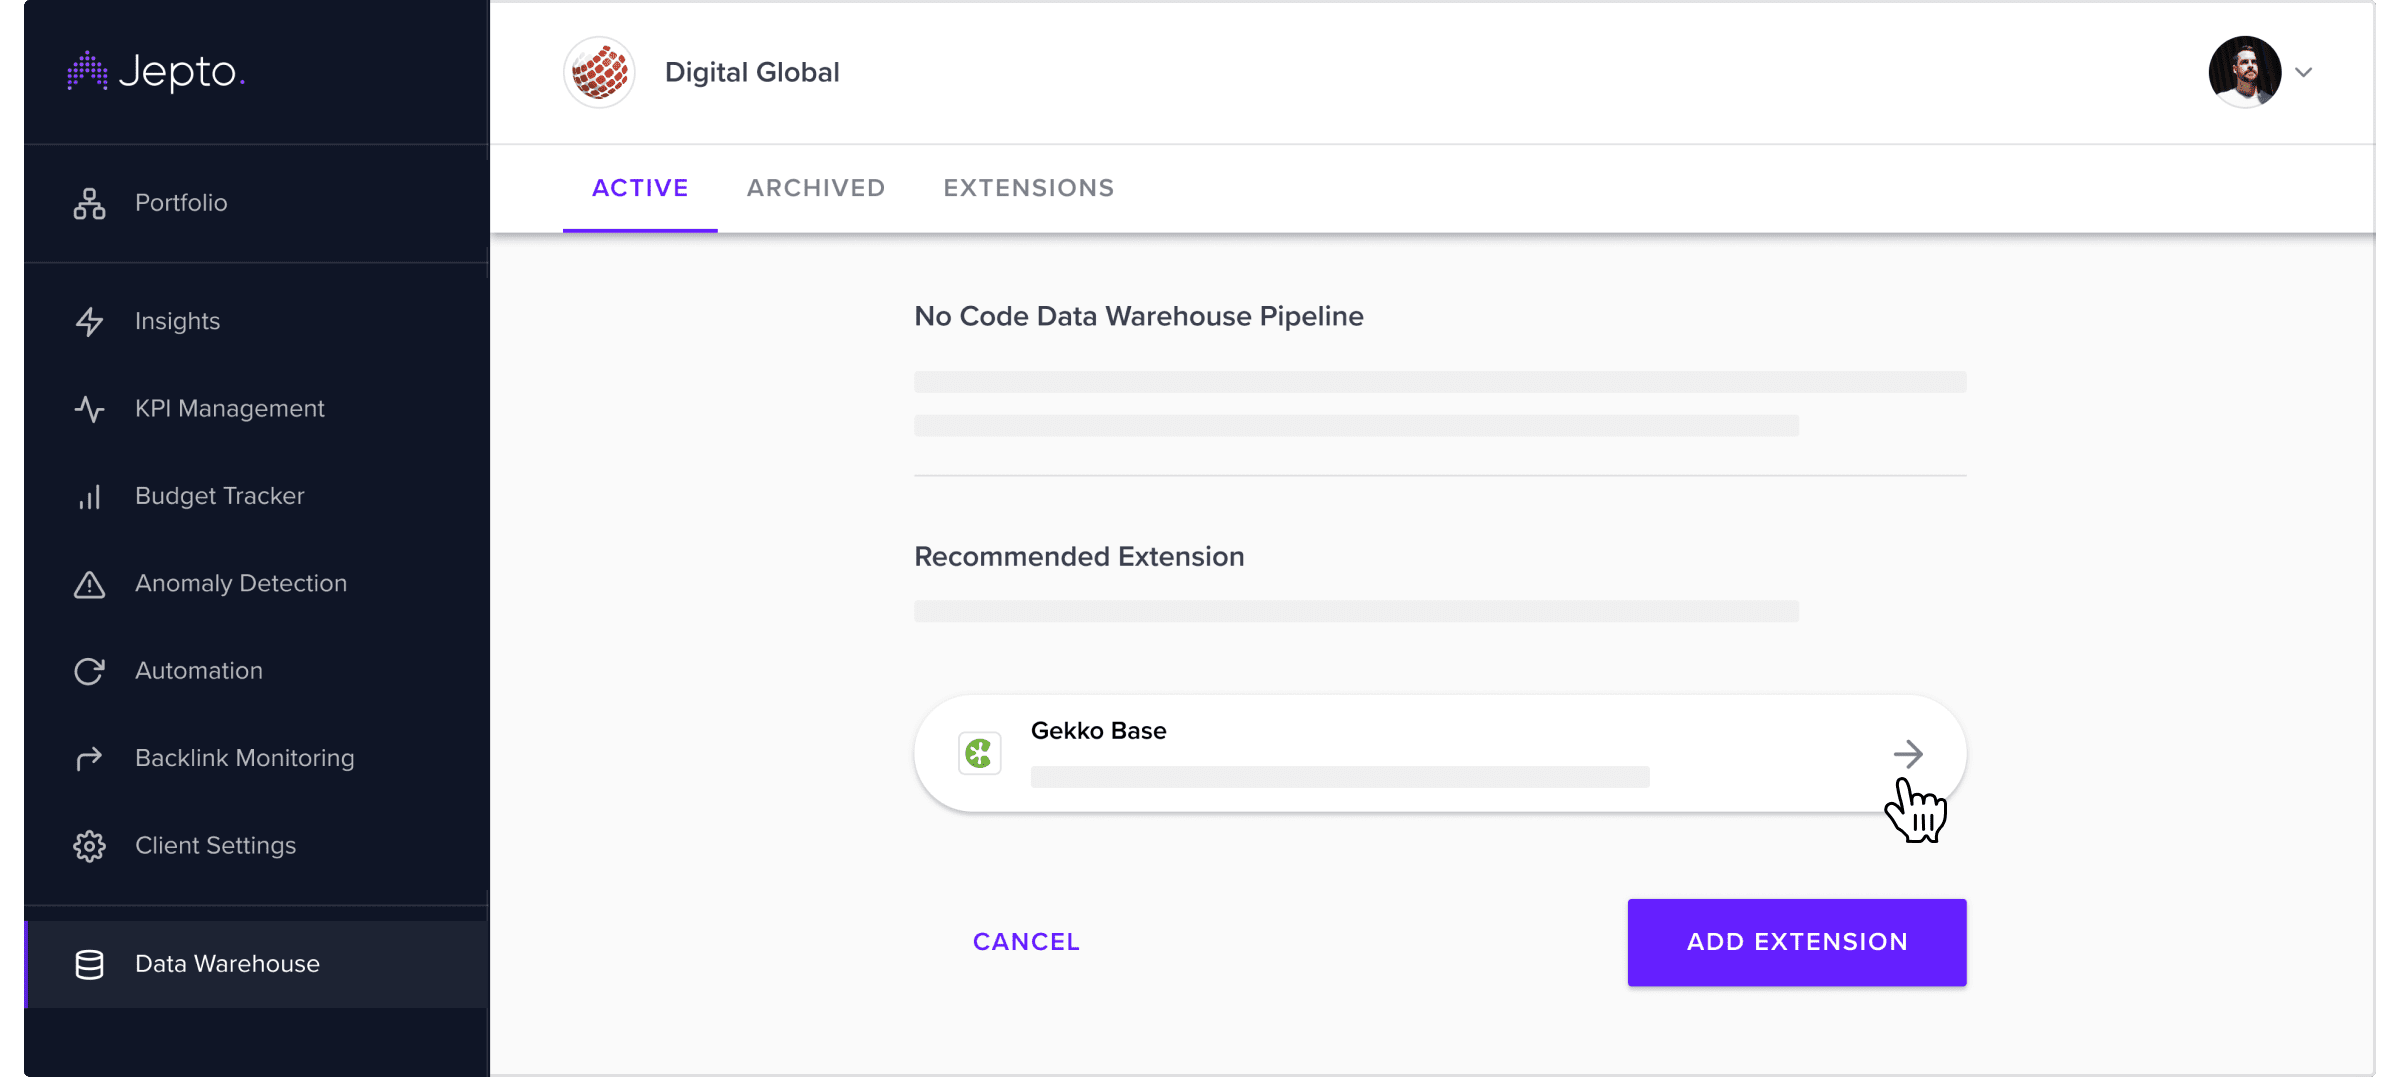Open the user profile avatar
The width and height of the screenshot is (2400, 1077).
click(x=2245, y=72)
